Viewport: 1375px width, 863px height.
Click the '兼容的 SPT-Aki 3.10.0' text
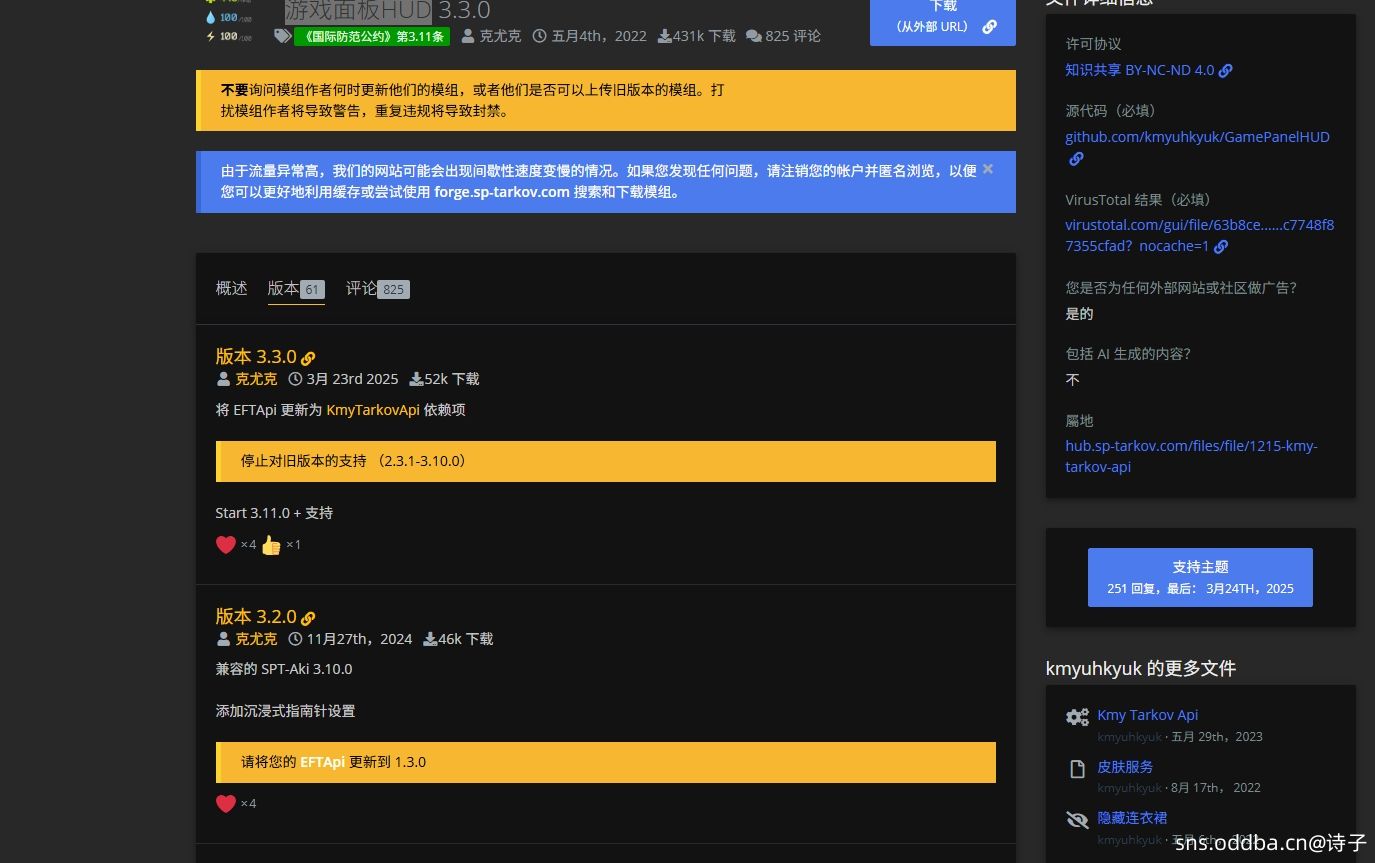284,669
